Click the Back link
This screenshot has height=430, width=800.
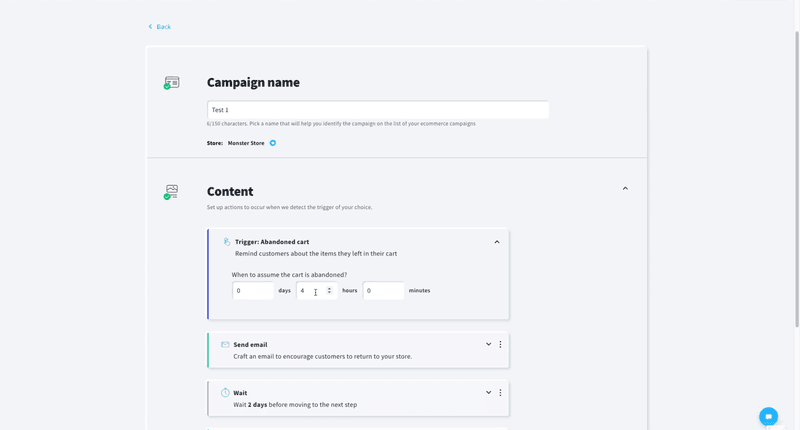tap(163, 27)
